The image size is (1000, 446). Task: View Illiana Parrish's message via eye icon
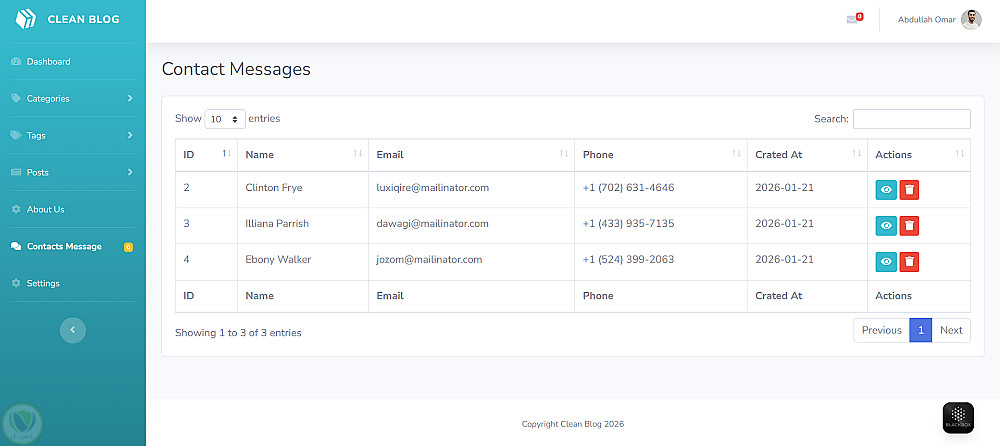(x=886, y=225)
